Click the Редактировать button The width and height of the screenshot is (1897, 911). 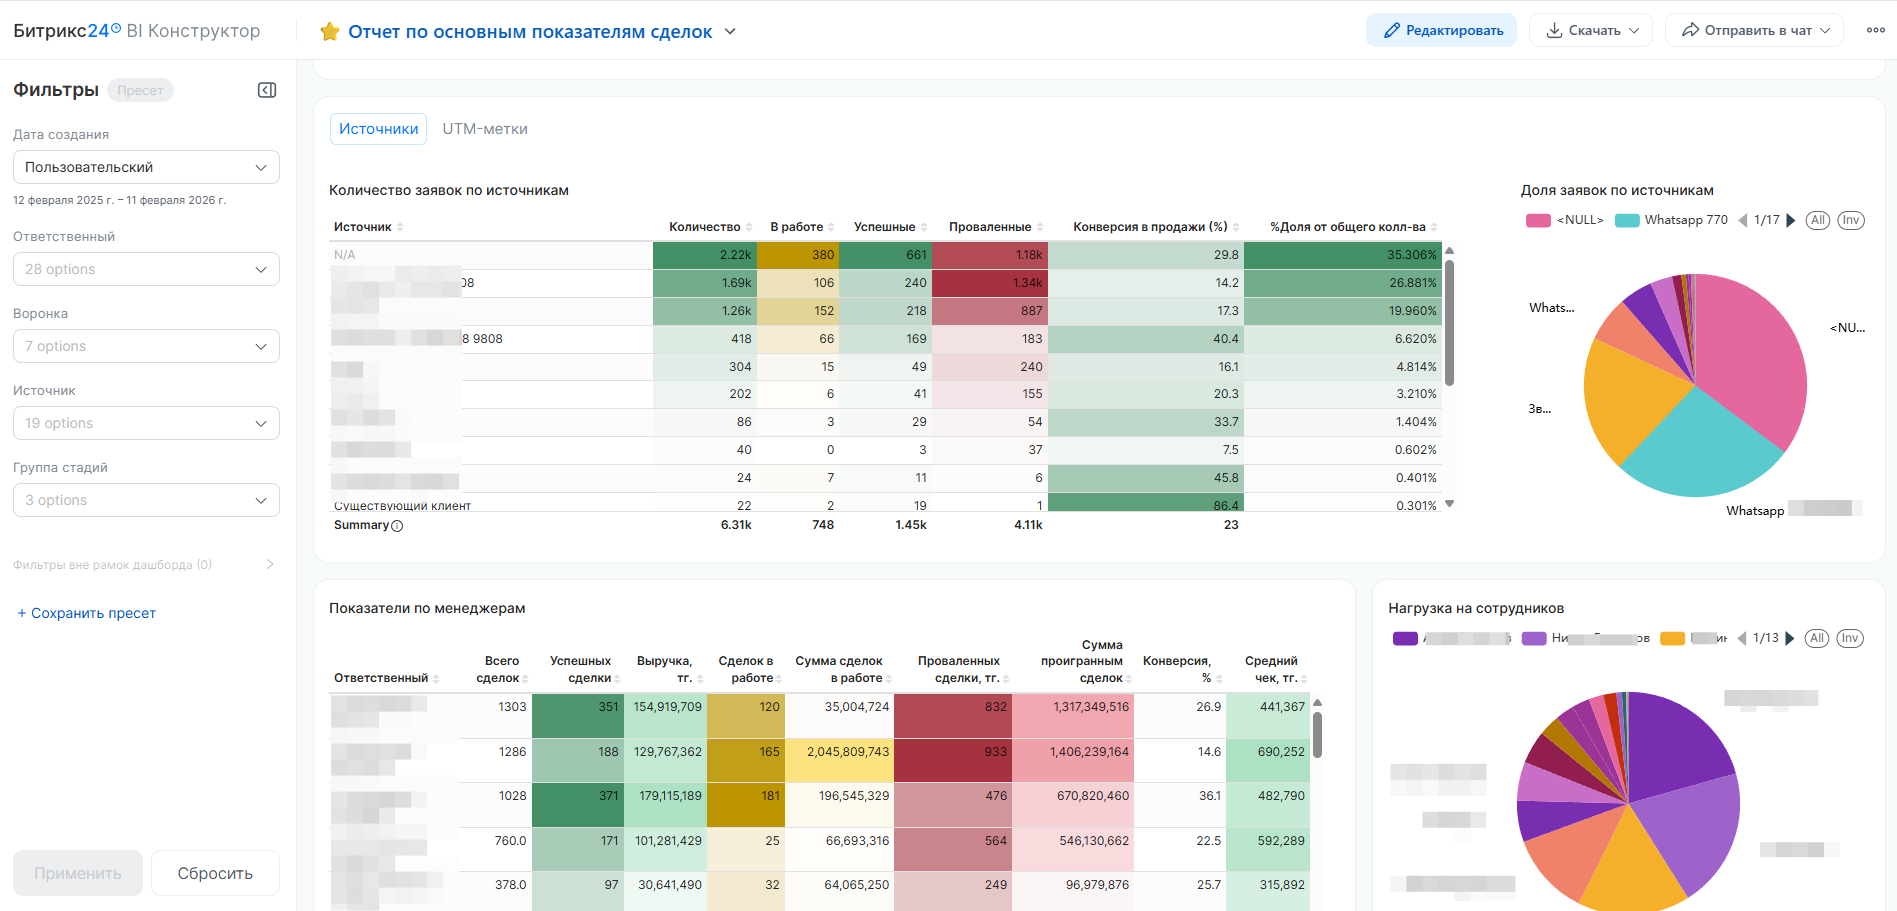point(1441,30)
